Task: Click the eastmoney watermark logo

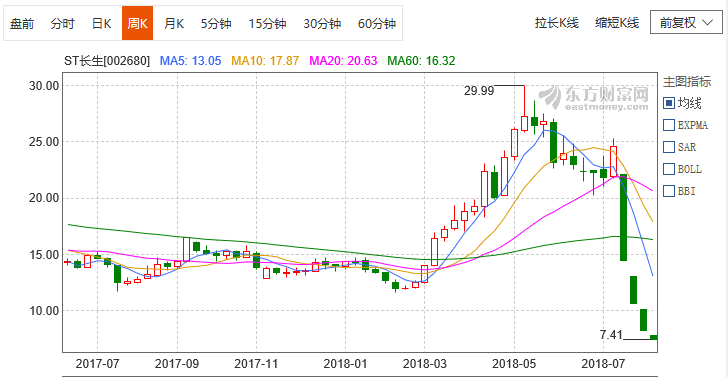Action: coord(597,98)
